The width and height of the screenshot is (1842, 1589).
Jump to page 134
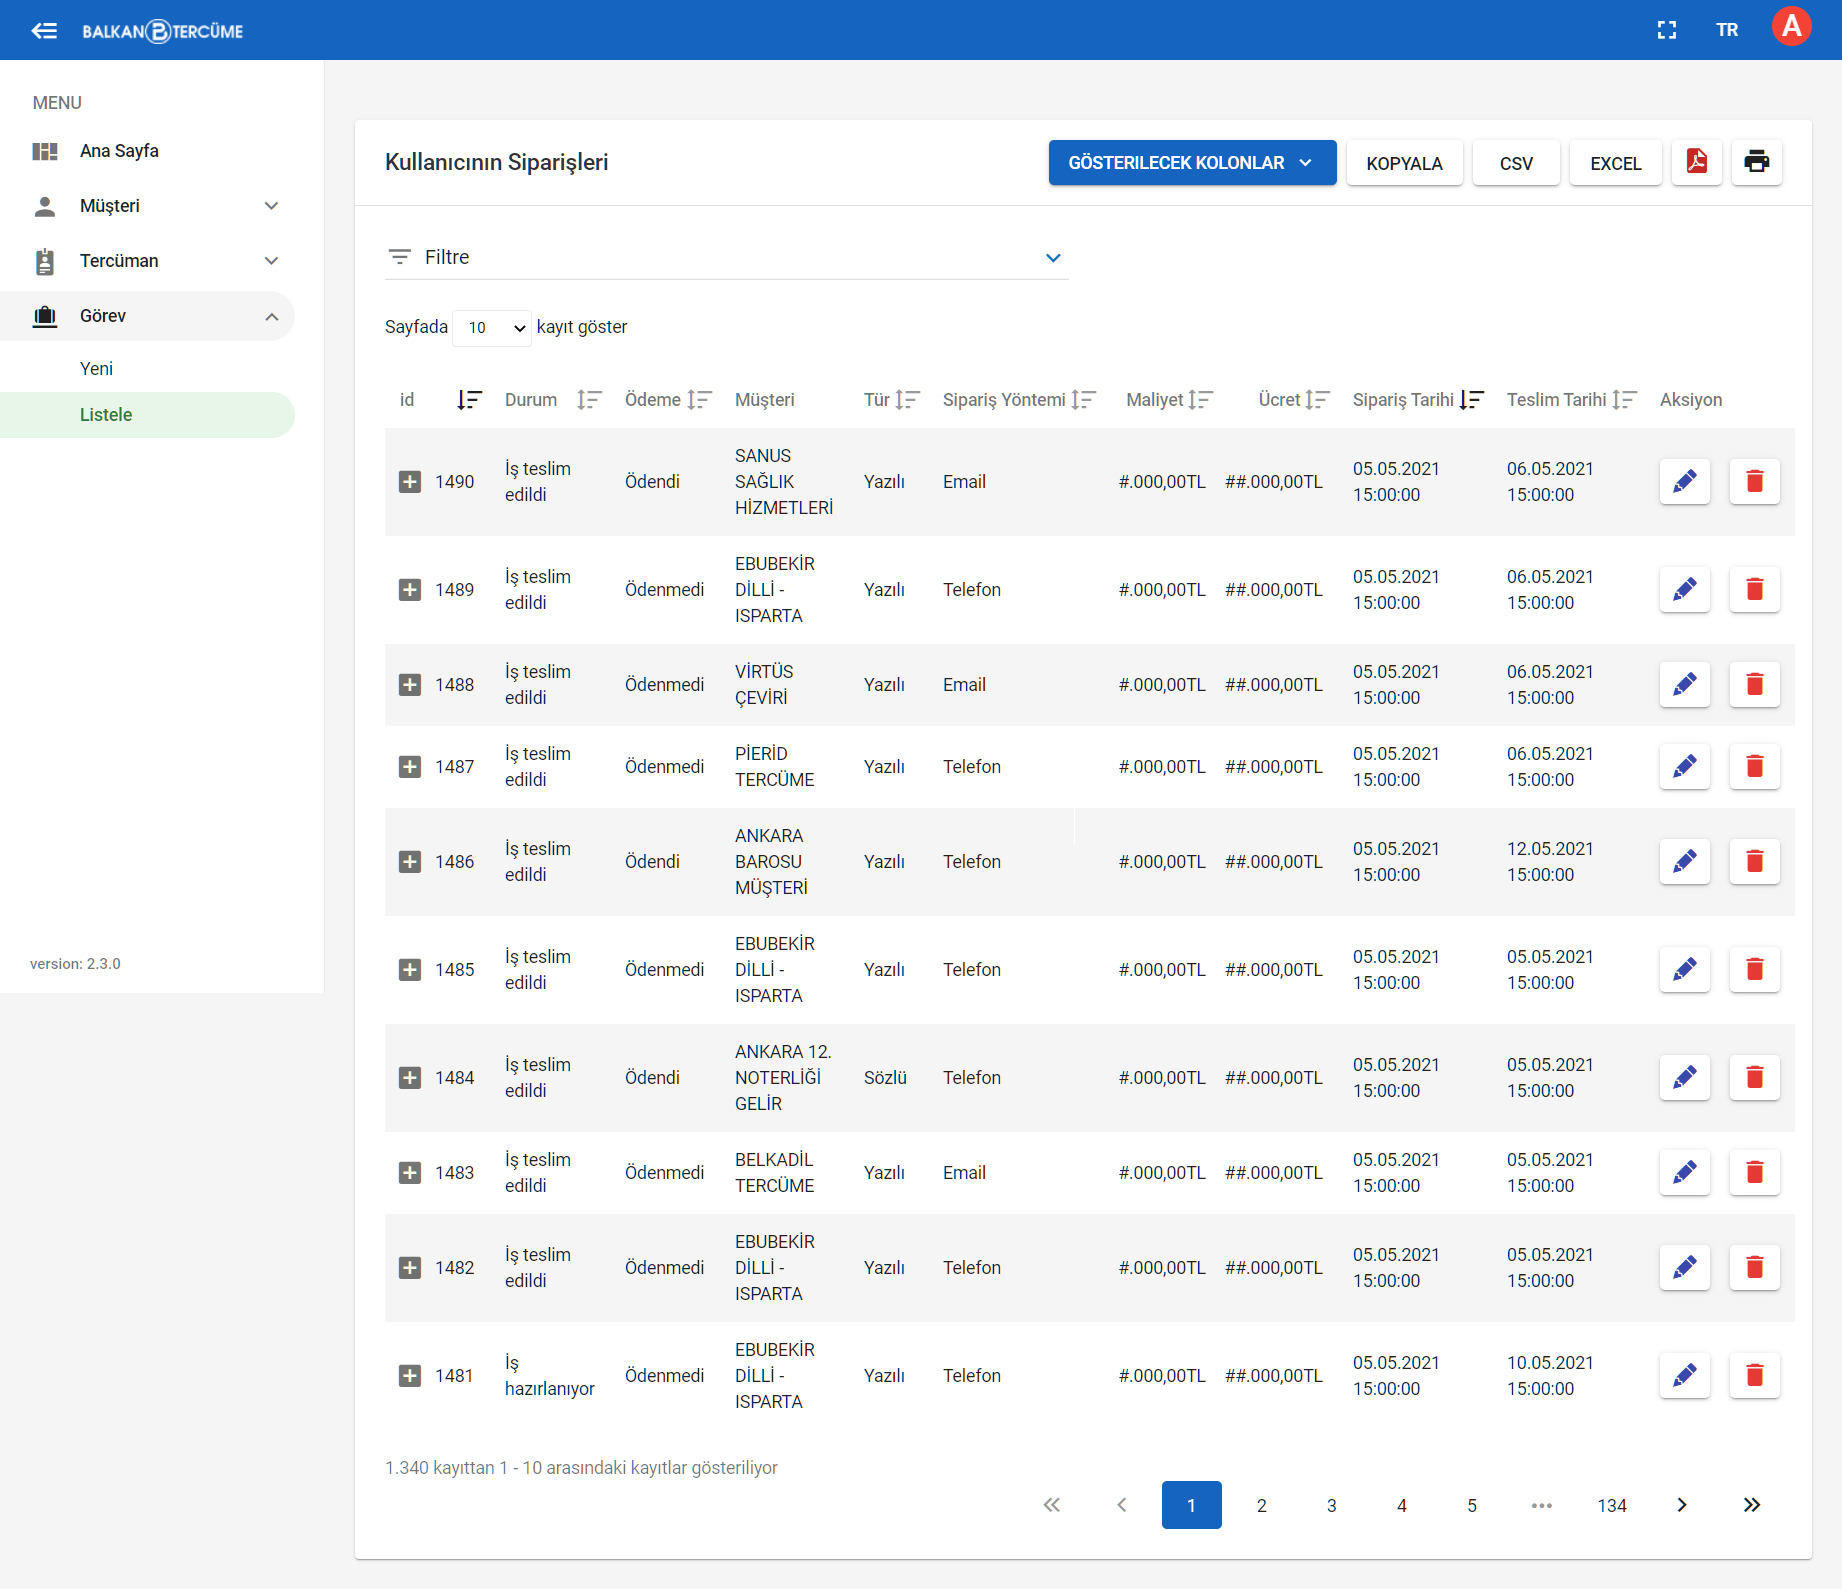[x=1612, y=1505]
